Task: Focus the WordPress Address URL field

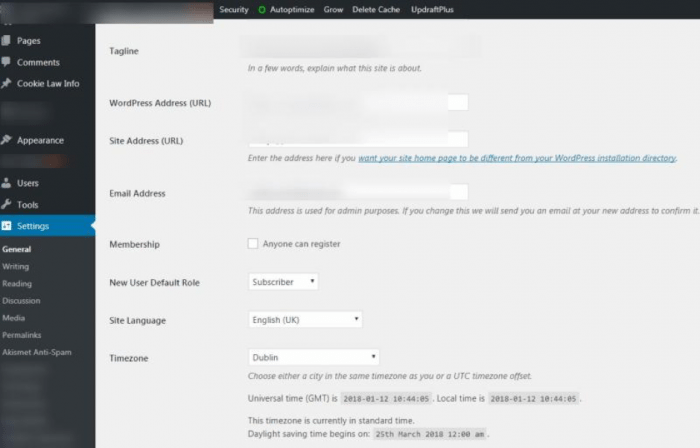Action: click(358, 103)
